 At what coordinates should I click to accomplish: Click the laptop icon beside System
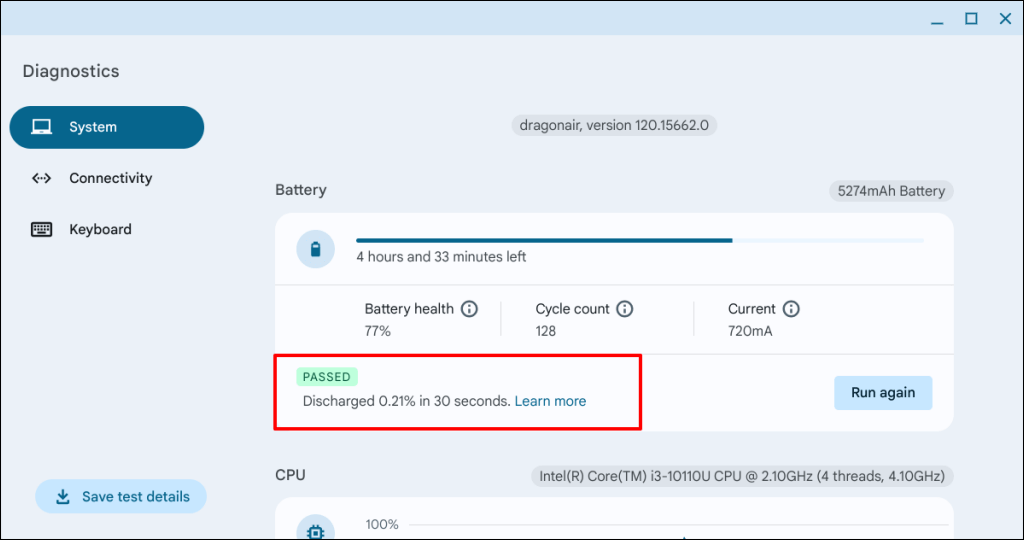tap(41, 127)
